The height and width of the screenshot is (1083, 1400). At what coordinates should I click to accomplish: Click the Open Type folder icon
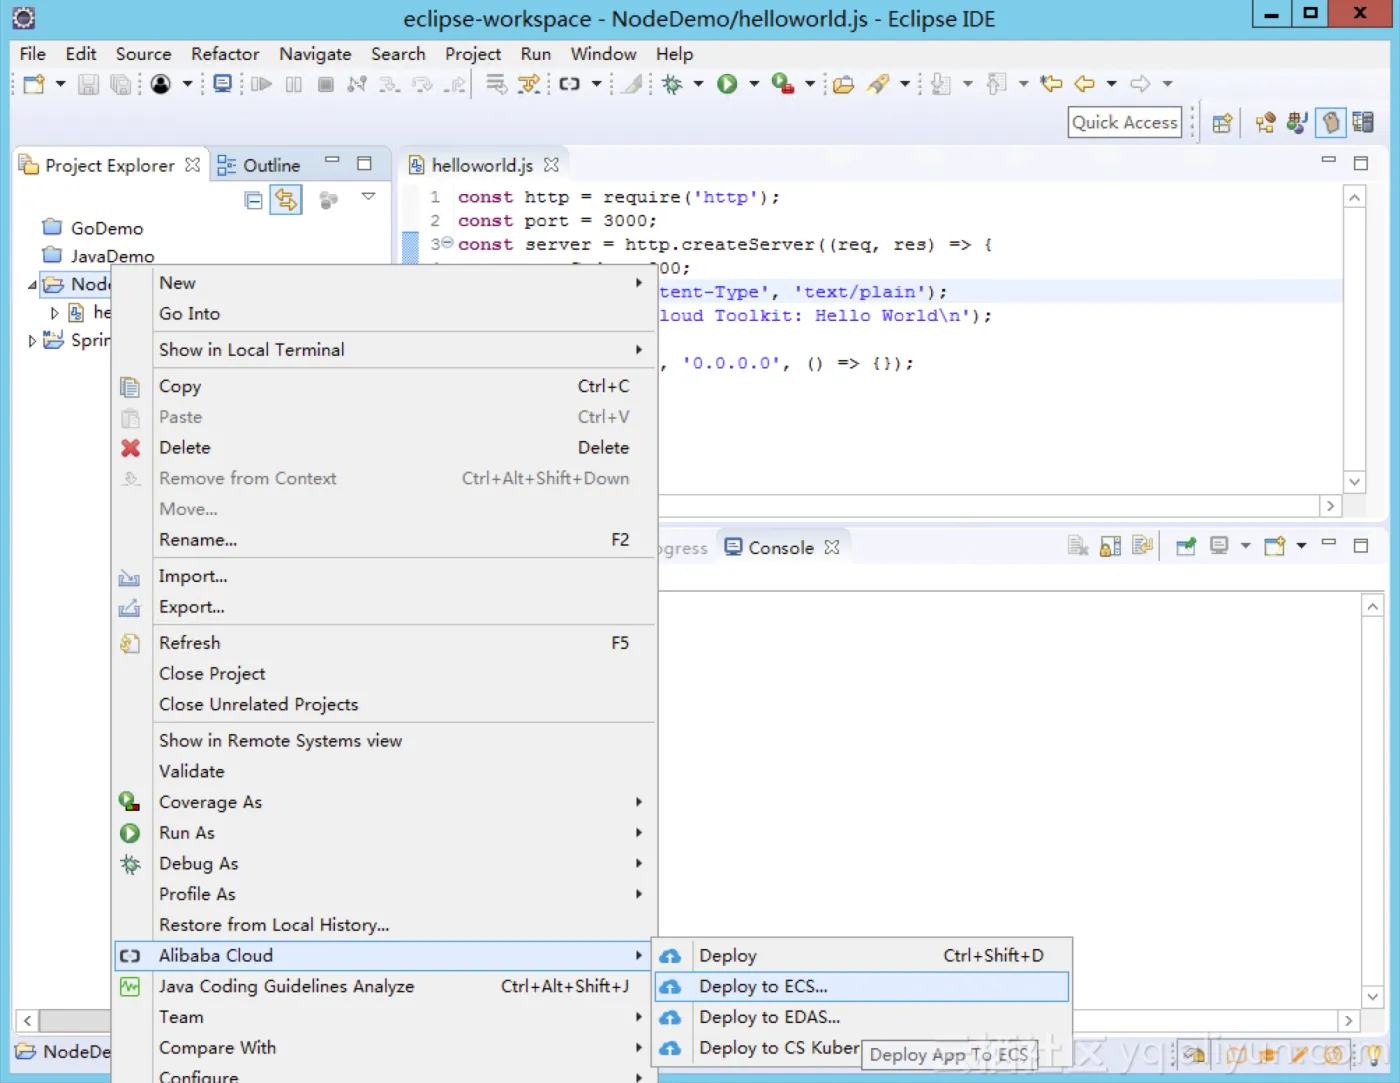tap(843, 84)
